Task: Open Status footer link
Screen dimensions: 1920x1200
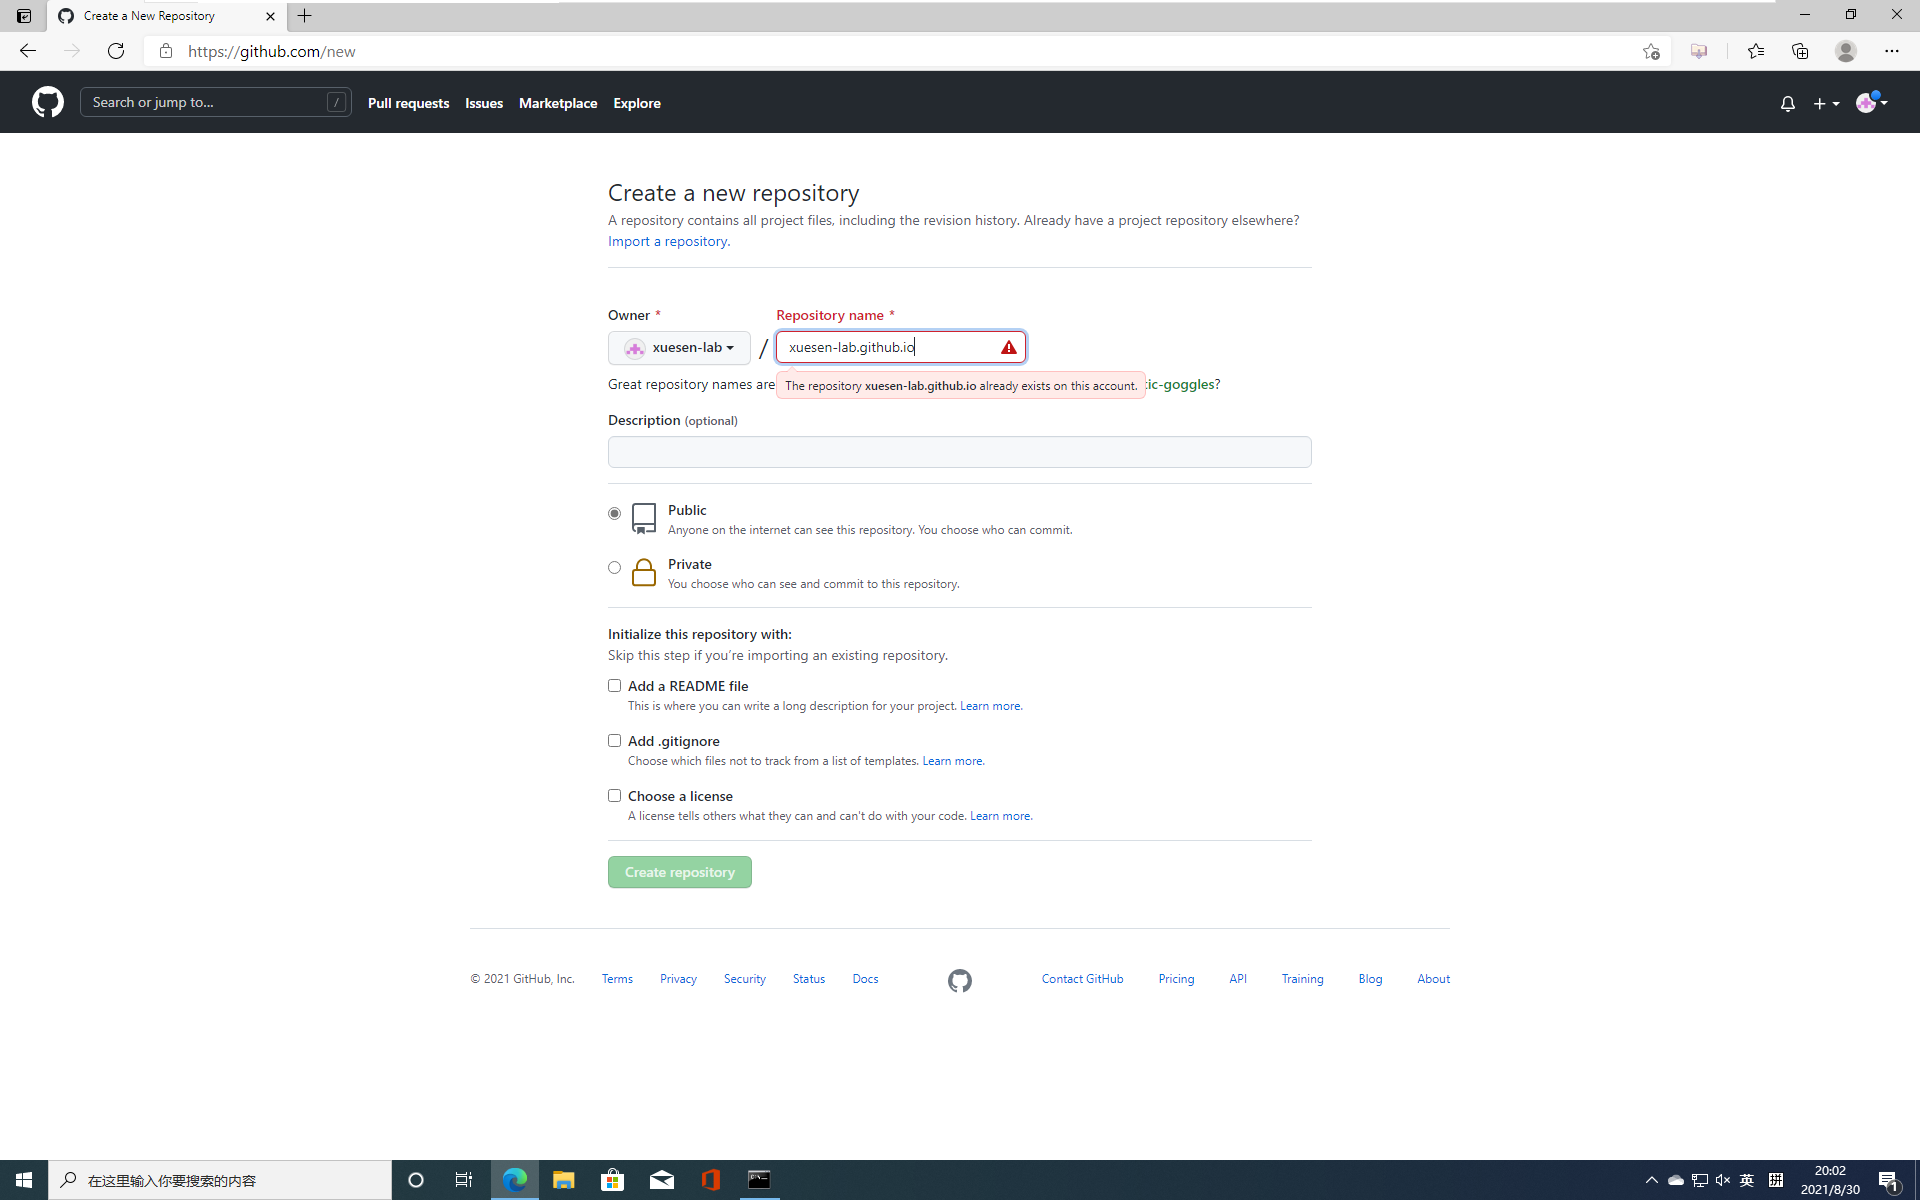Action: click(x=809, y=979)
